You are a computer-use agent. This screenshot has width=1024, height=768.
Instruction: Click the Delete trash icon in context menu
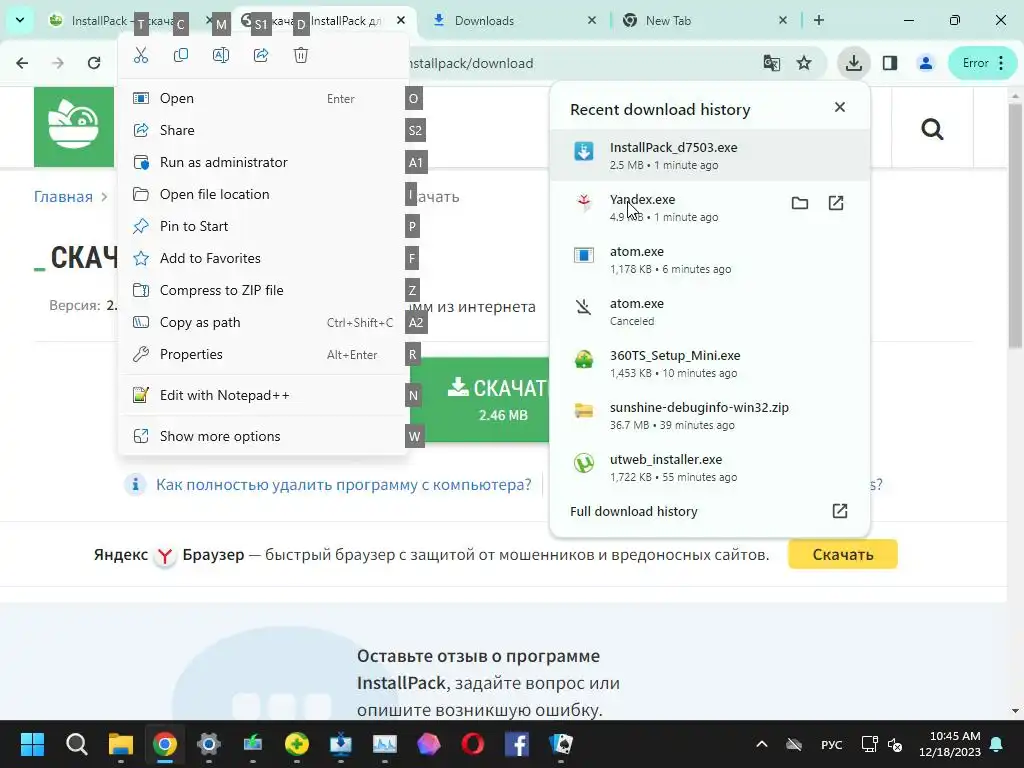[x=301, y=56]
